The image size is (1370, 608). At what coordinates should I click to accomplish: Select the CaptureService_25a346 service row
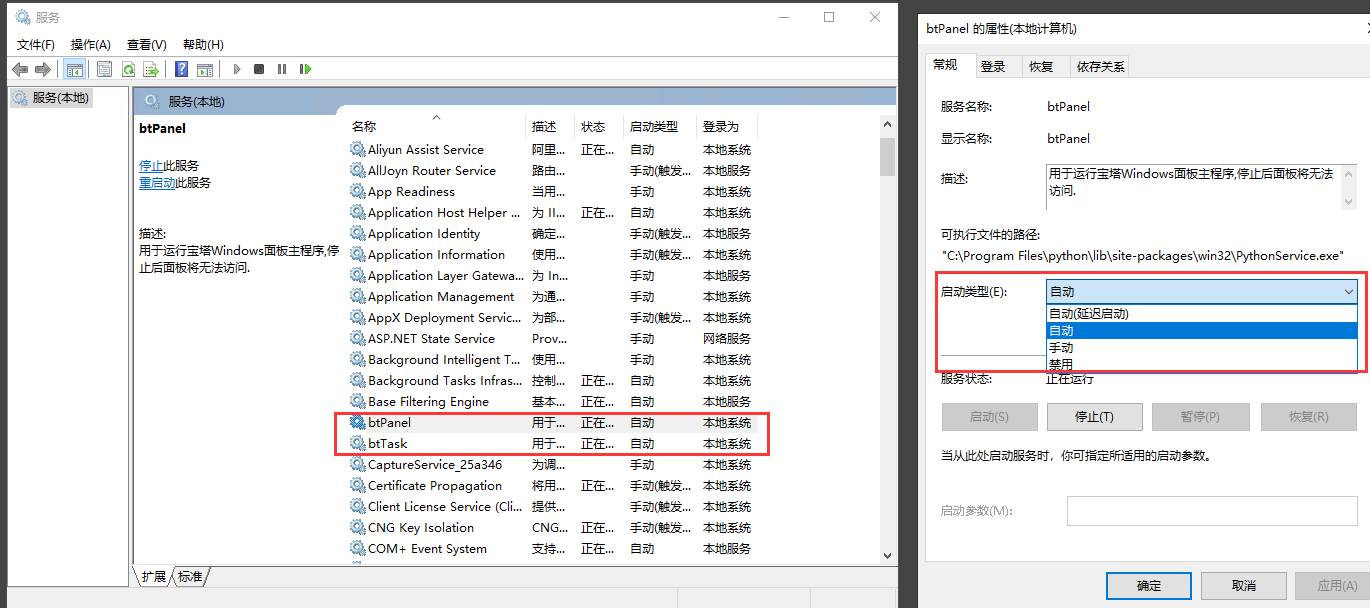point(551,464)
